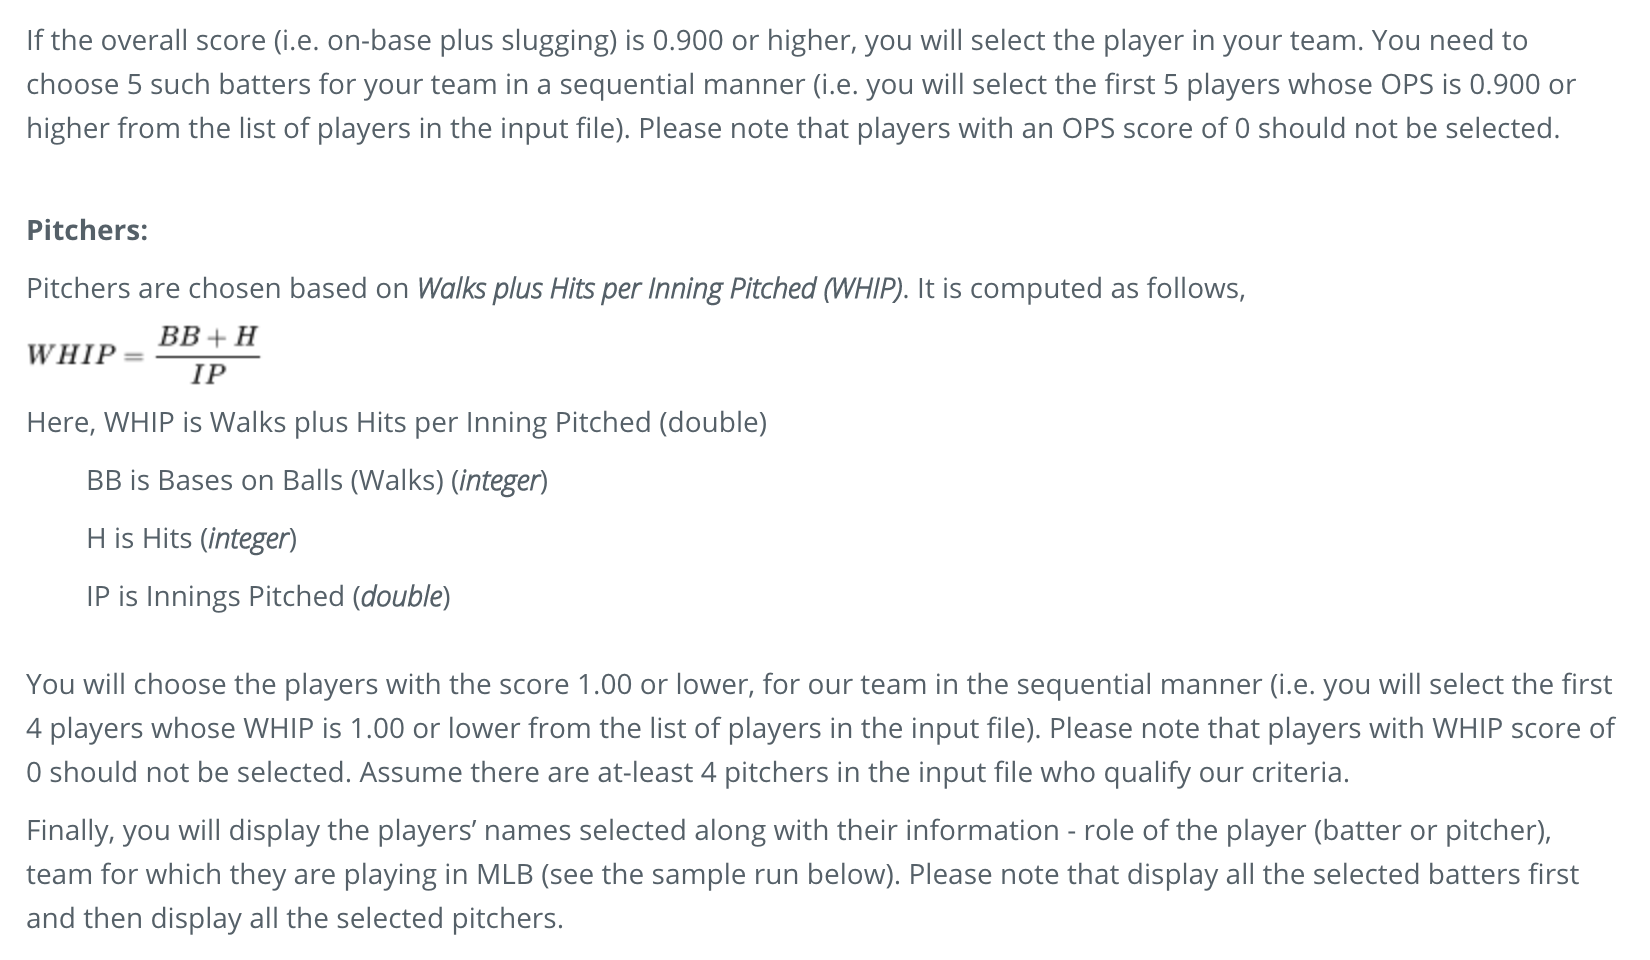Click the "IP" denominator in the WHIP formula
1650x960 pixels.
208,375
